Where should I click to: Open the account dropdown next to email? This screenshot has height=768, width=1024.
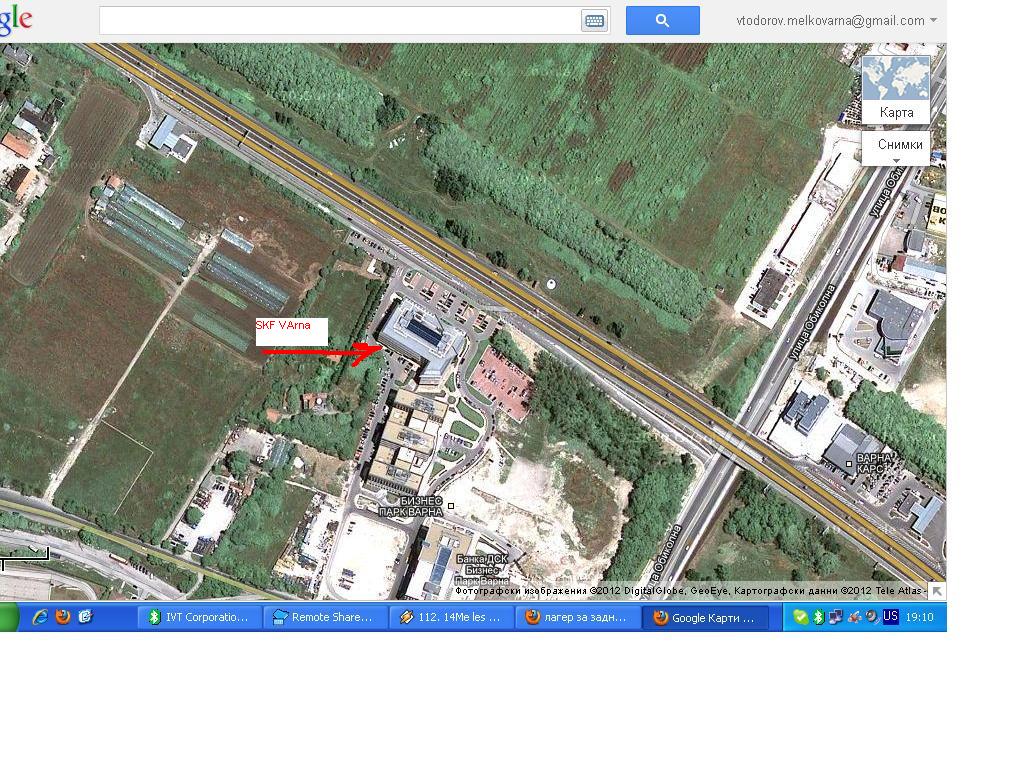pyautogui.click(x=933, y=20)
